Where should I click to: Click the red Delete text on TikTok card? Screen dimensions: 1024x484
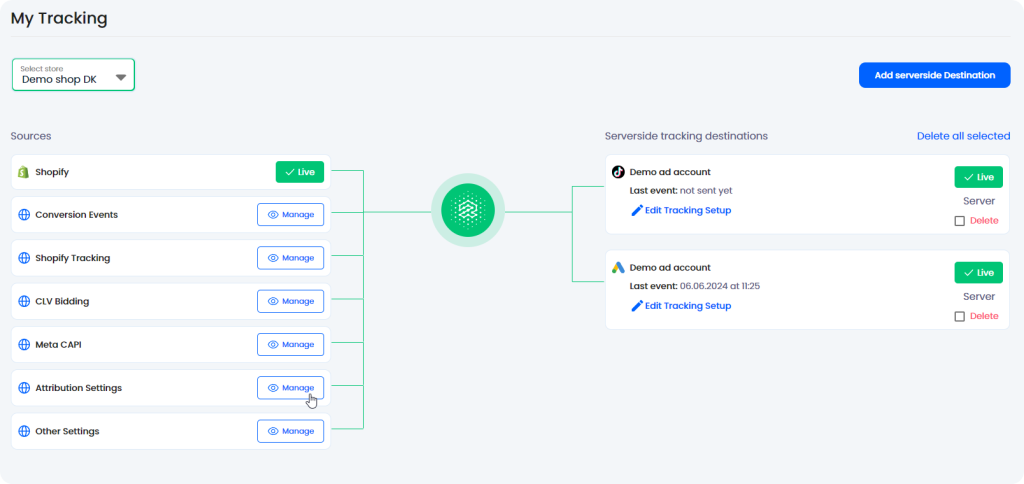click(x=984, y=221)
